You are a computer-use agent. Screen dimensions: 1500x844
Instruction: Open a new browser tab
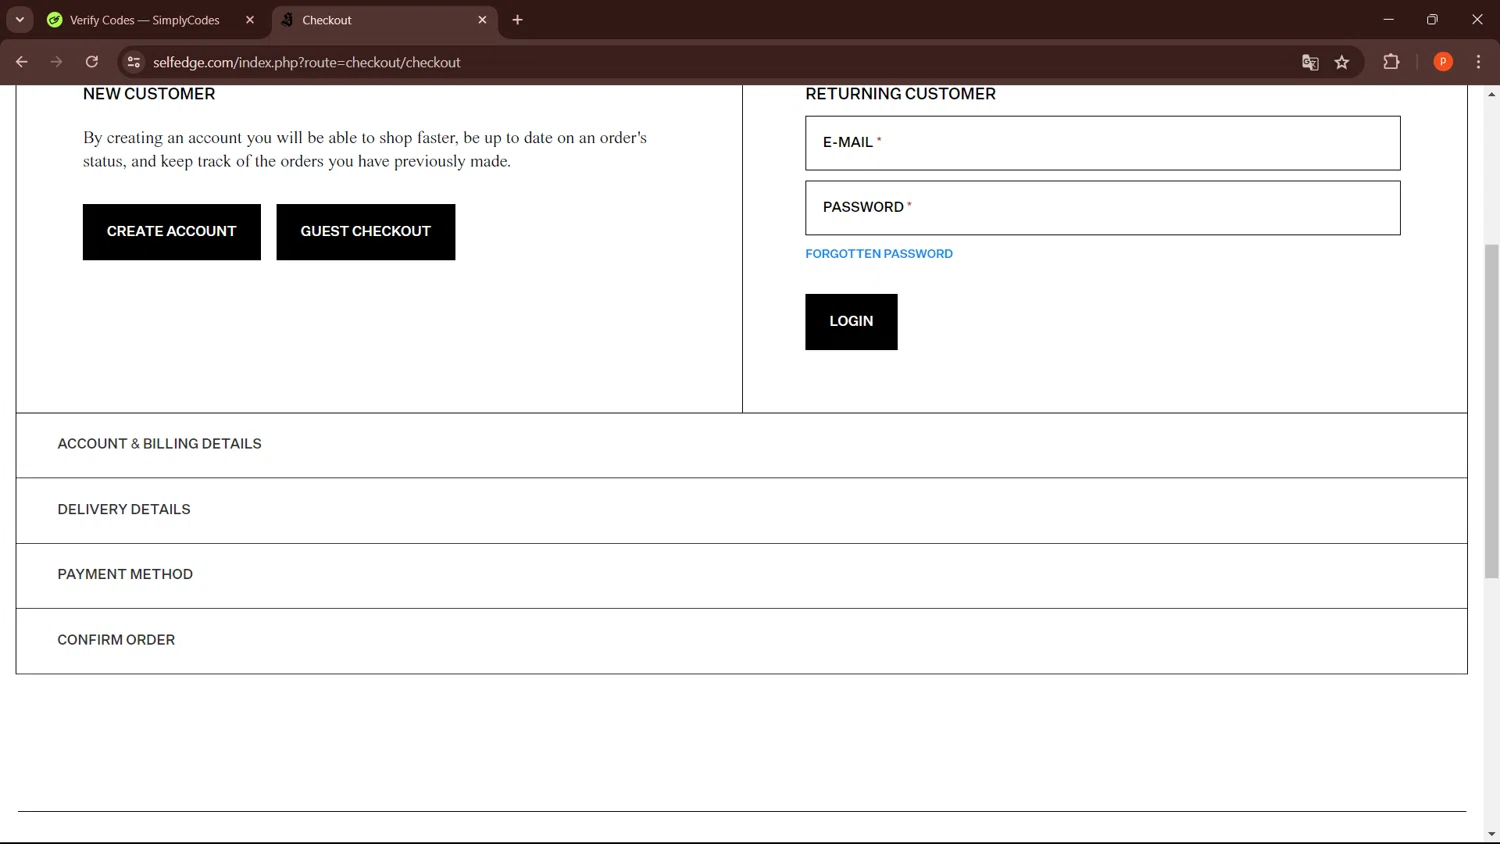pyautogui.click(x=517, y=20)
